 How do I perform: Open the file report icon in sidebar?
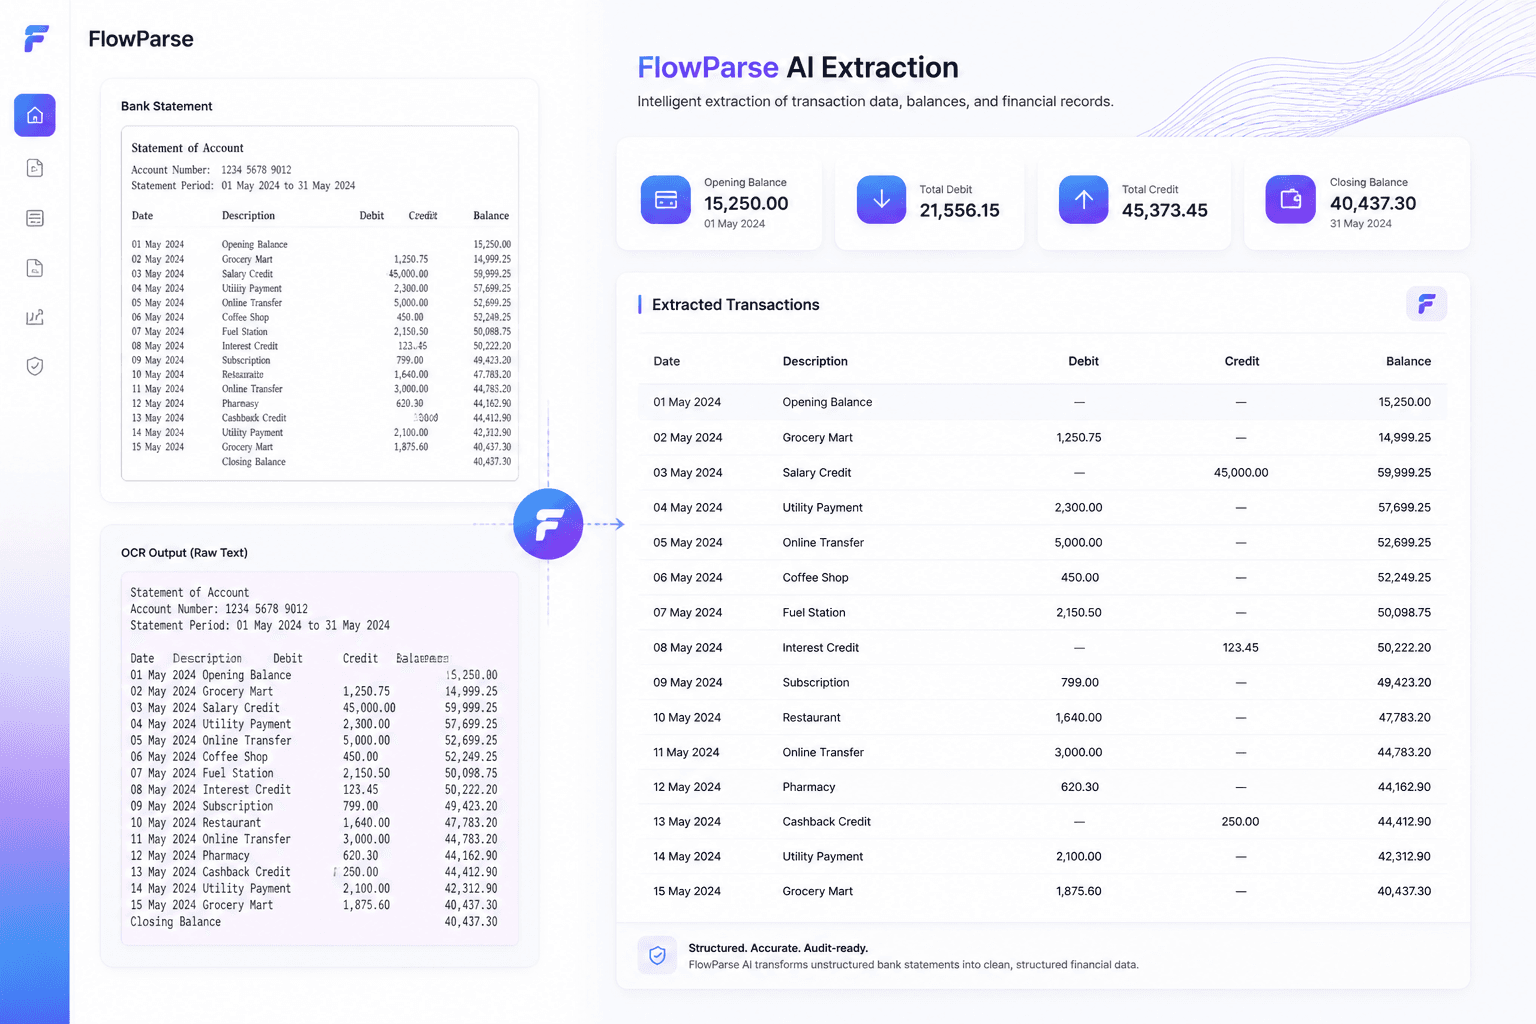(x=35, y=267)
